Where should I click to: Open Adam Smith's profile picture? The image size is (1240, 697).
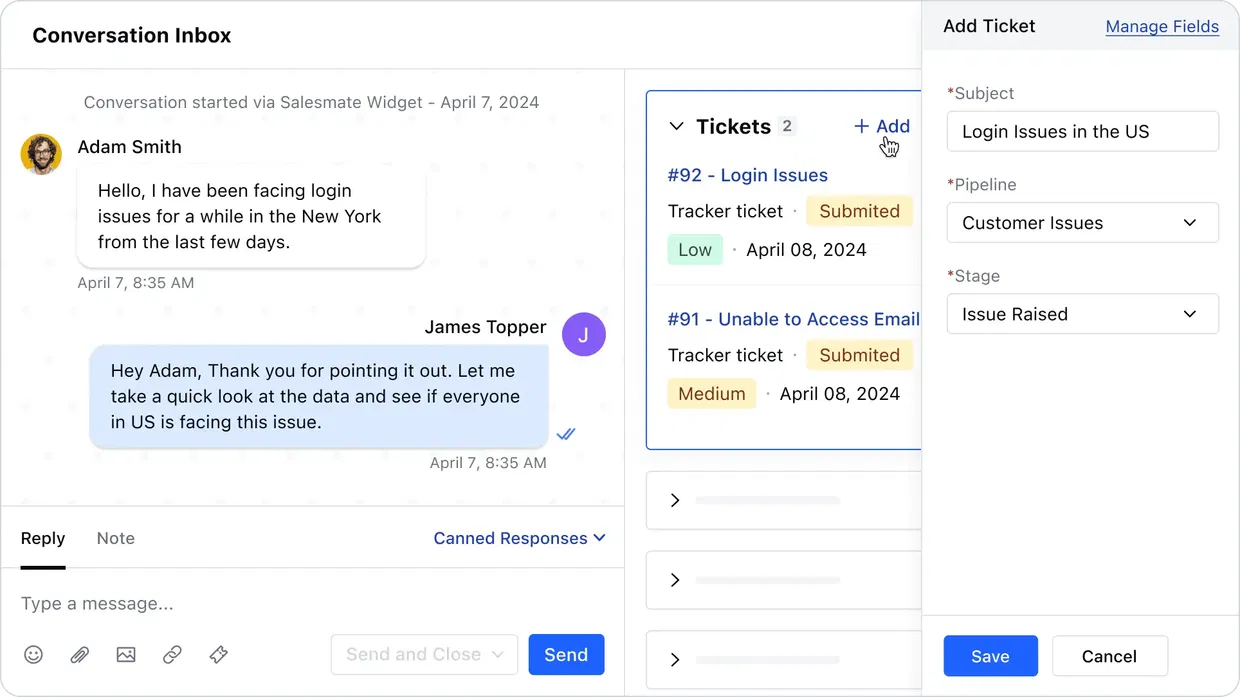[x=41, y=154]
